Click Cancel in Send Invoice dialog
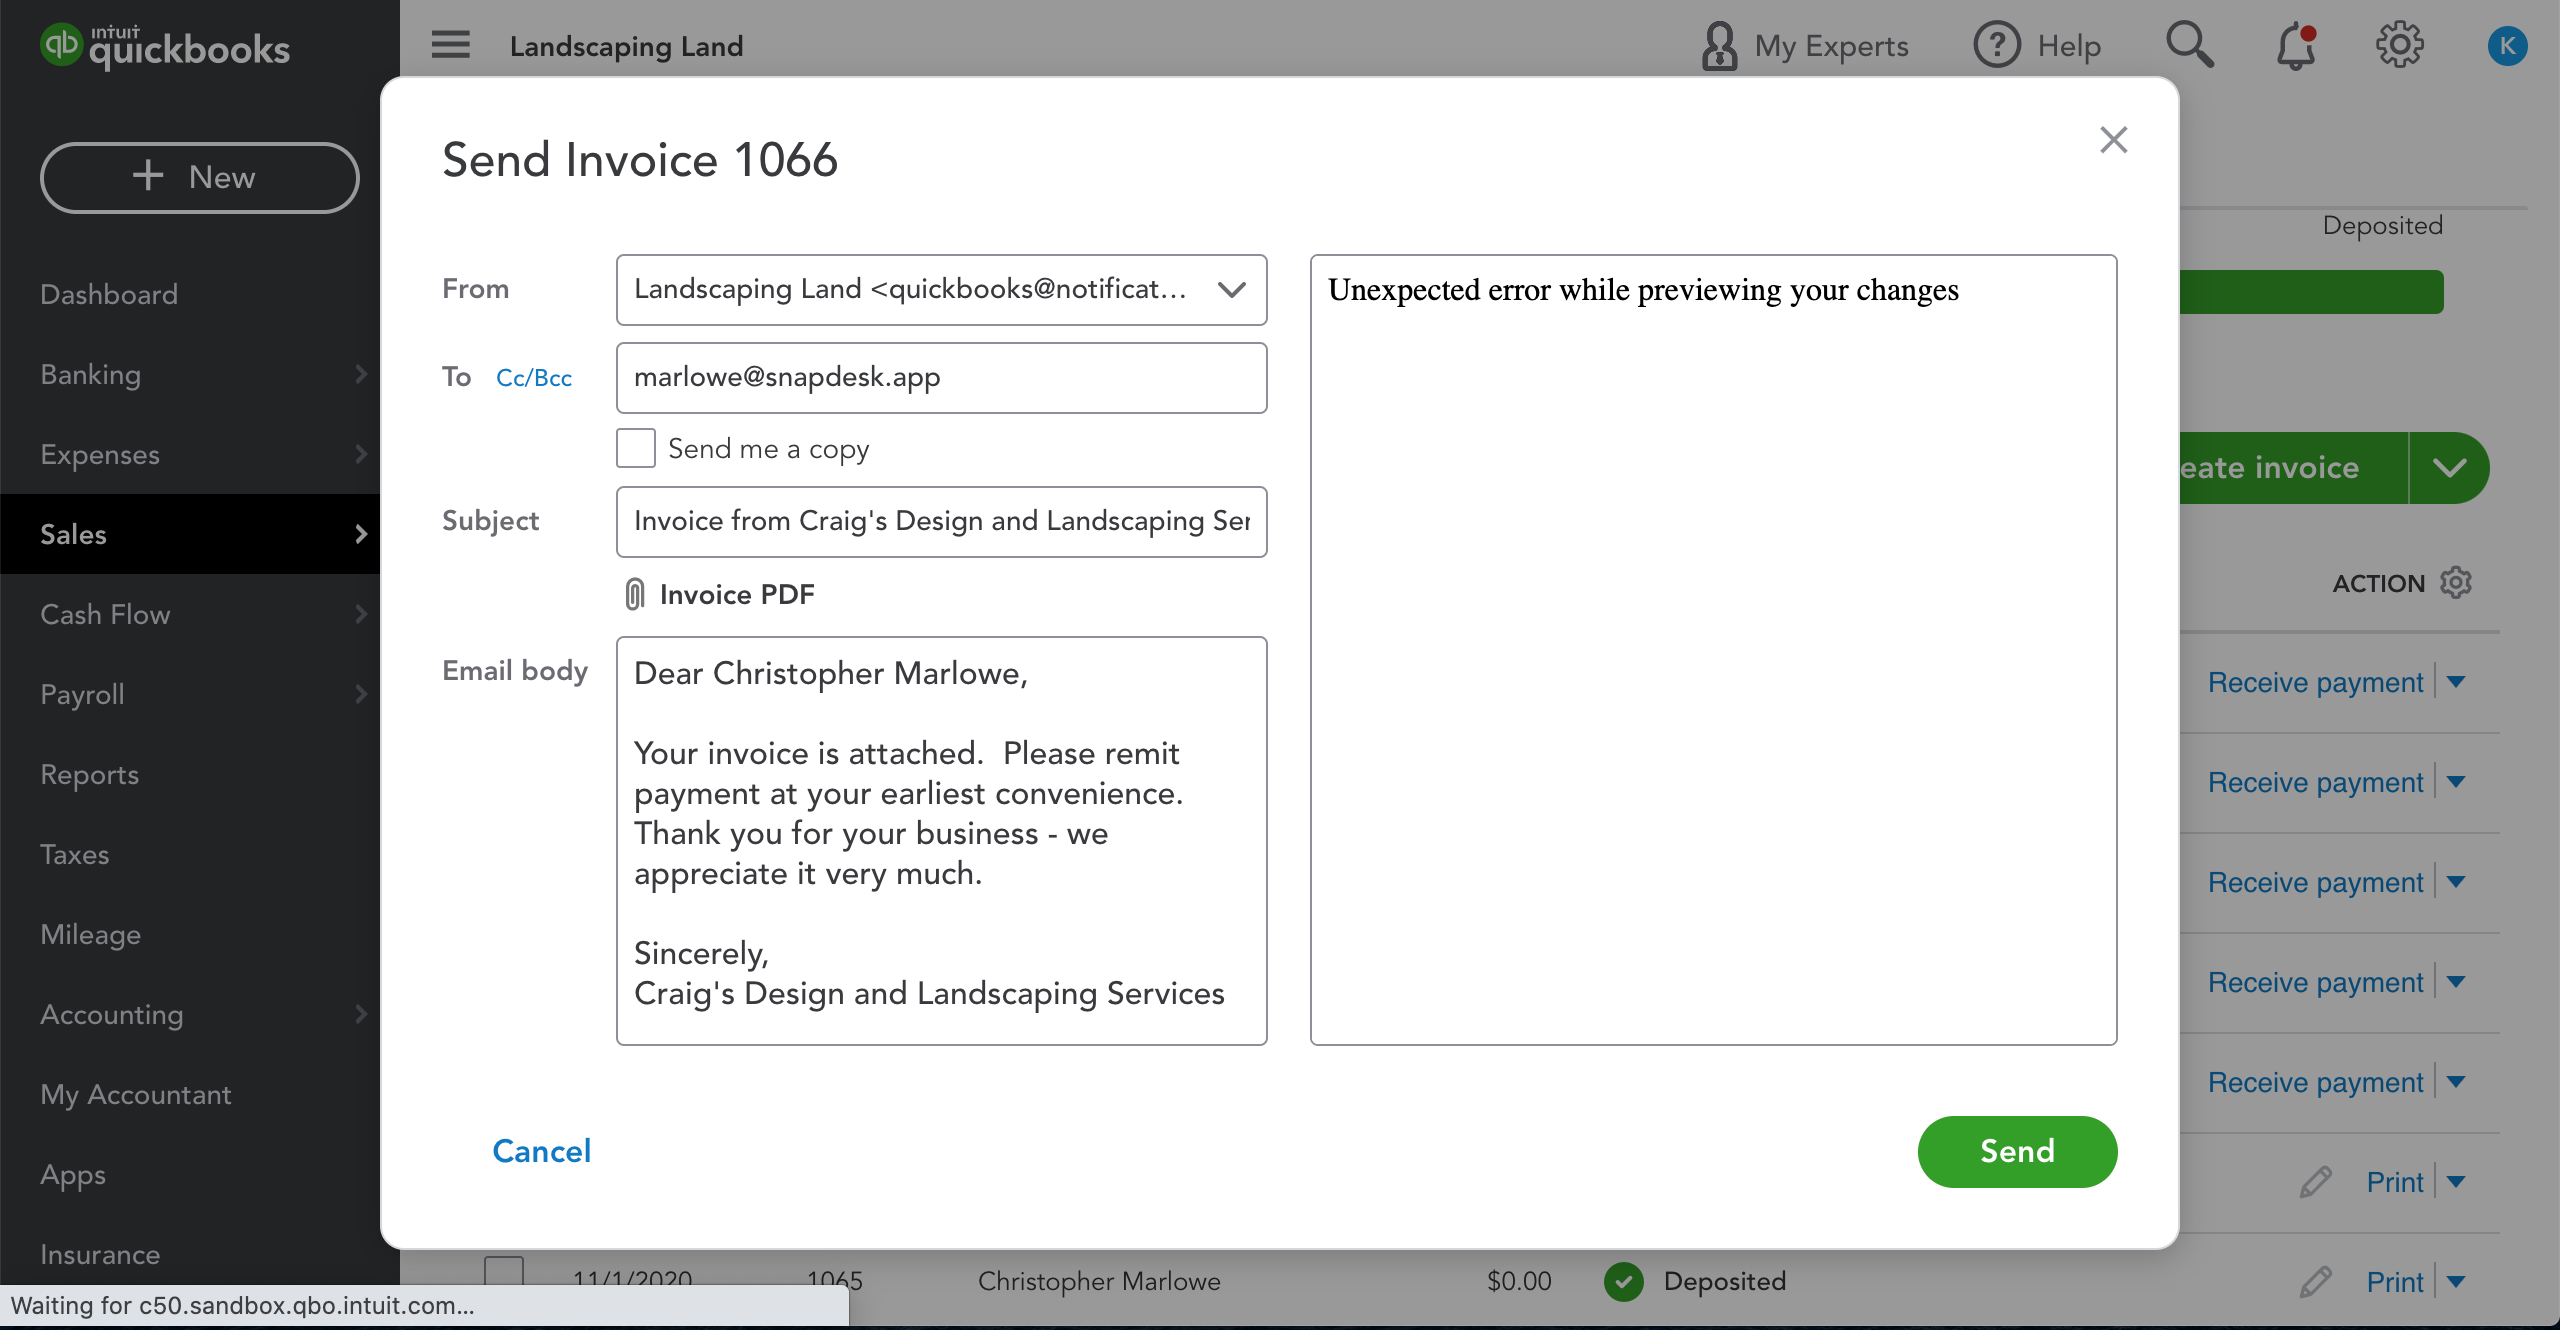 pyautogui.click(x=541, y=1151)
